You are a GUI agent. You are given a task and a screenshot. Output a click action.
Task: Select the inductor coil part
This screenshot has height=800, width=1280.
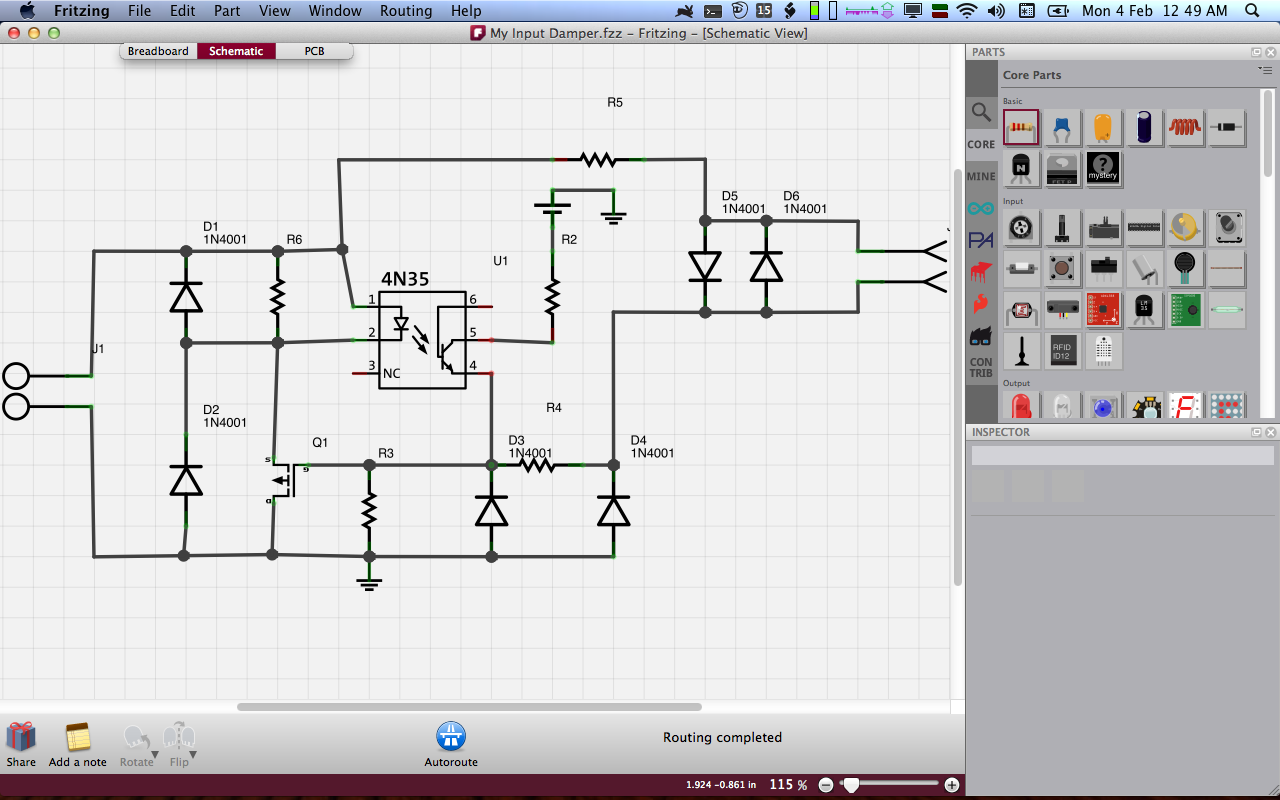pyautogui.click(x=1184, y=128)
